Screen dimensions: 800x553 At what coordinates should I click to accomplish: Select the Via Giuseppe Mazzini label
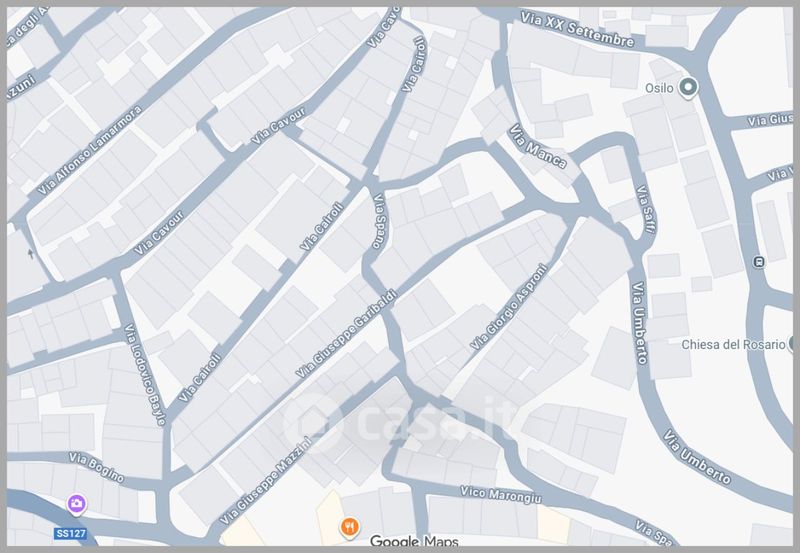tap(265, 481)
